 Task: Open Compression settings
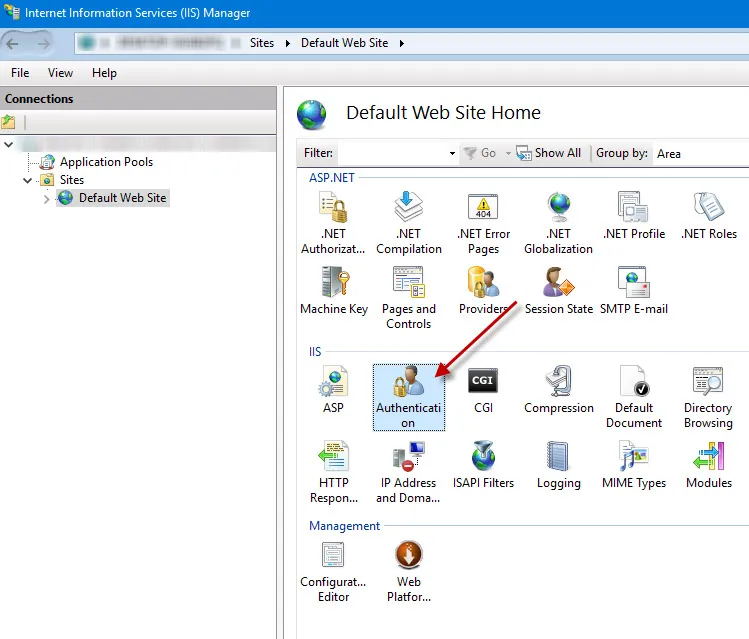tap(559, 390)
